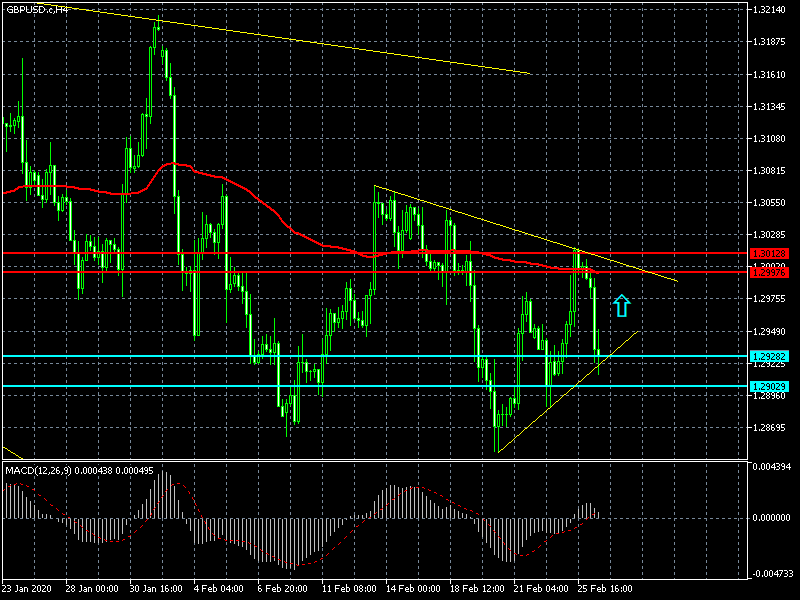Click the 25 Feb 16:00 date label

605,588
